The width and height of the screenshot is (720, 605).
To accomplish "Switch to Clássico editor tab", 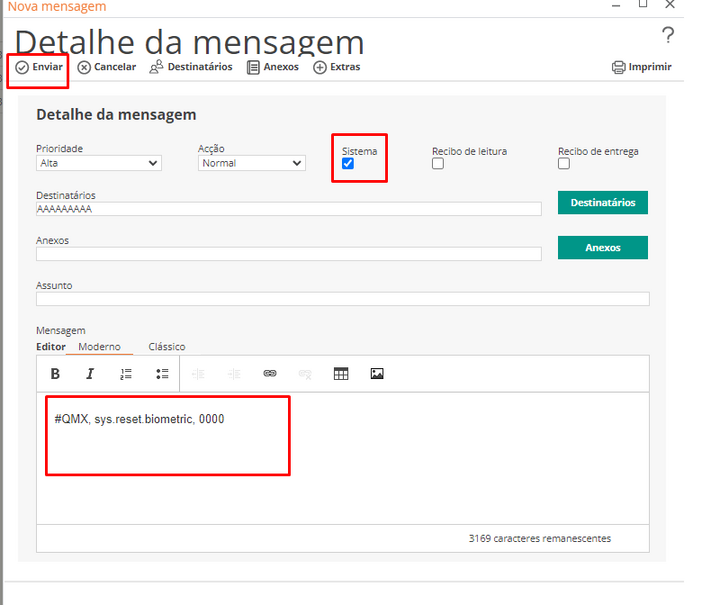I will [166, 347].
